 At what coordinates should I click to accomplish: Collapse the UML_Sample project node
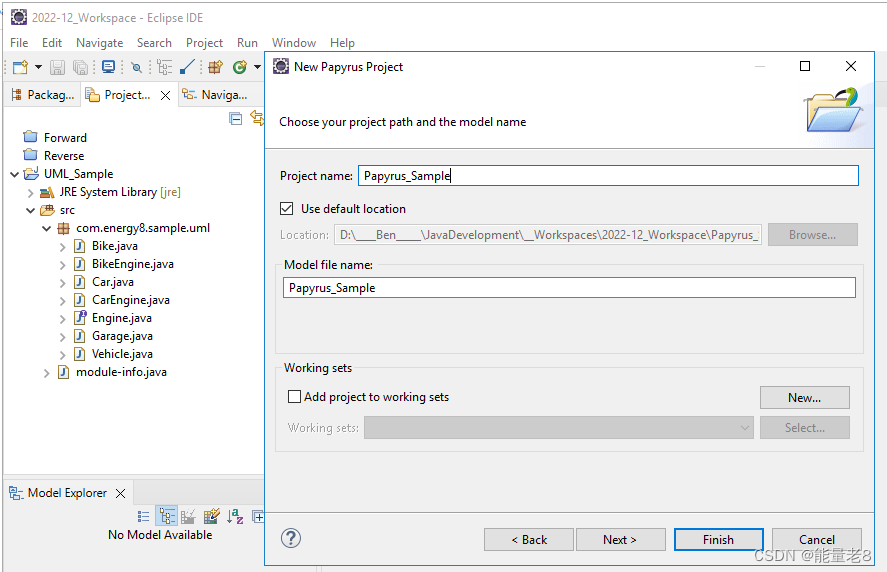click(15, 174)
